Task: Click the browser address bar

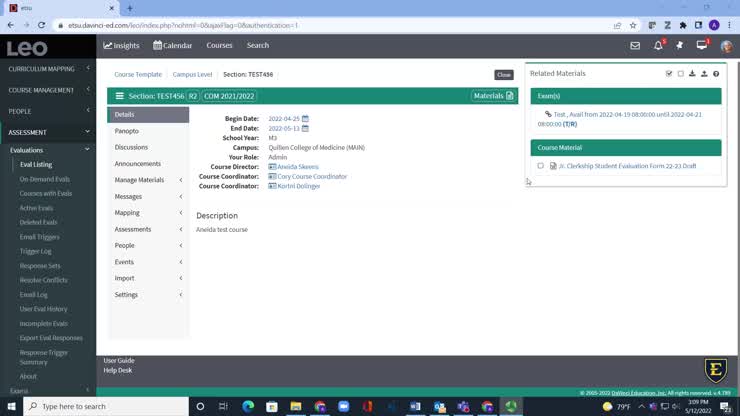Action: click(x=330, y=25)
